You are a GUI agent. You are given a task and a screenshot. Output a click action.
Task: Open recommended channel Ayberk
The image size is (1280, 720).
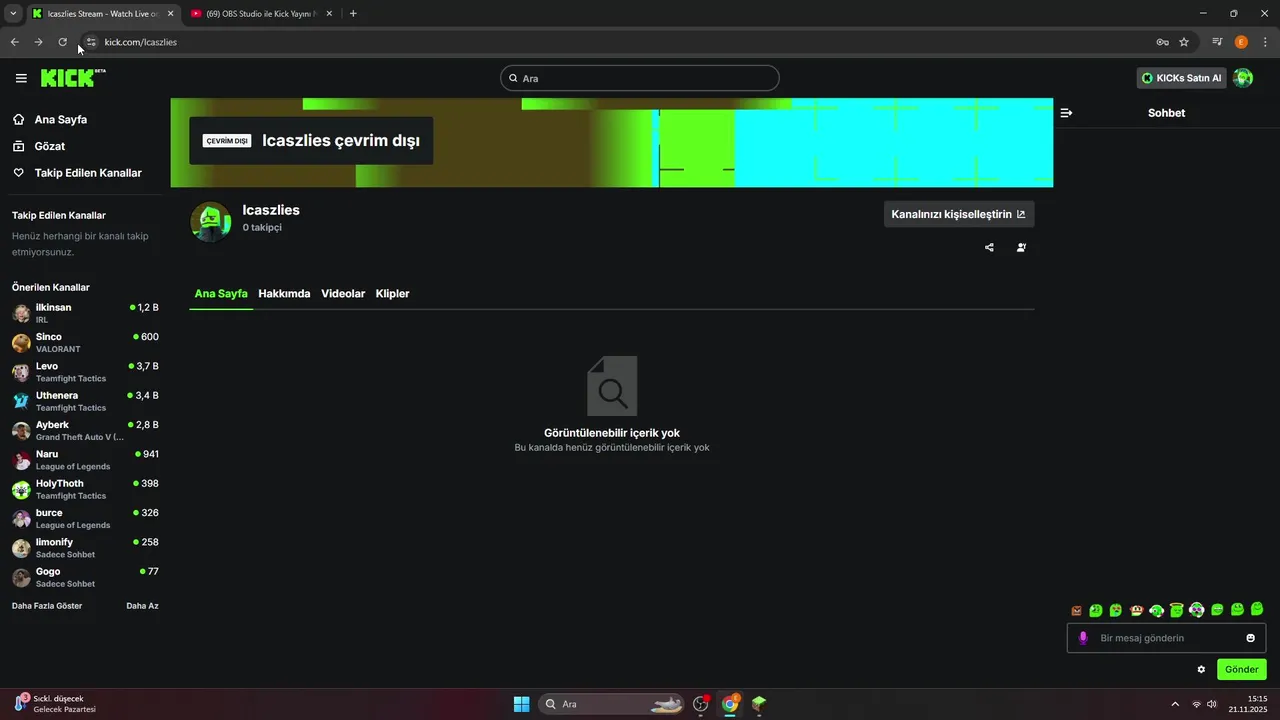pyautogui.click(x=85, y=431)
